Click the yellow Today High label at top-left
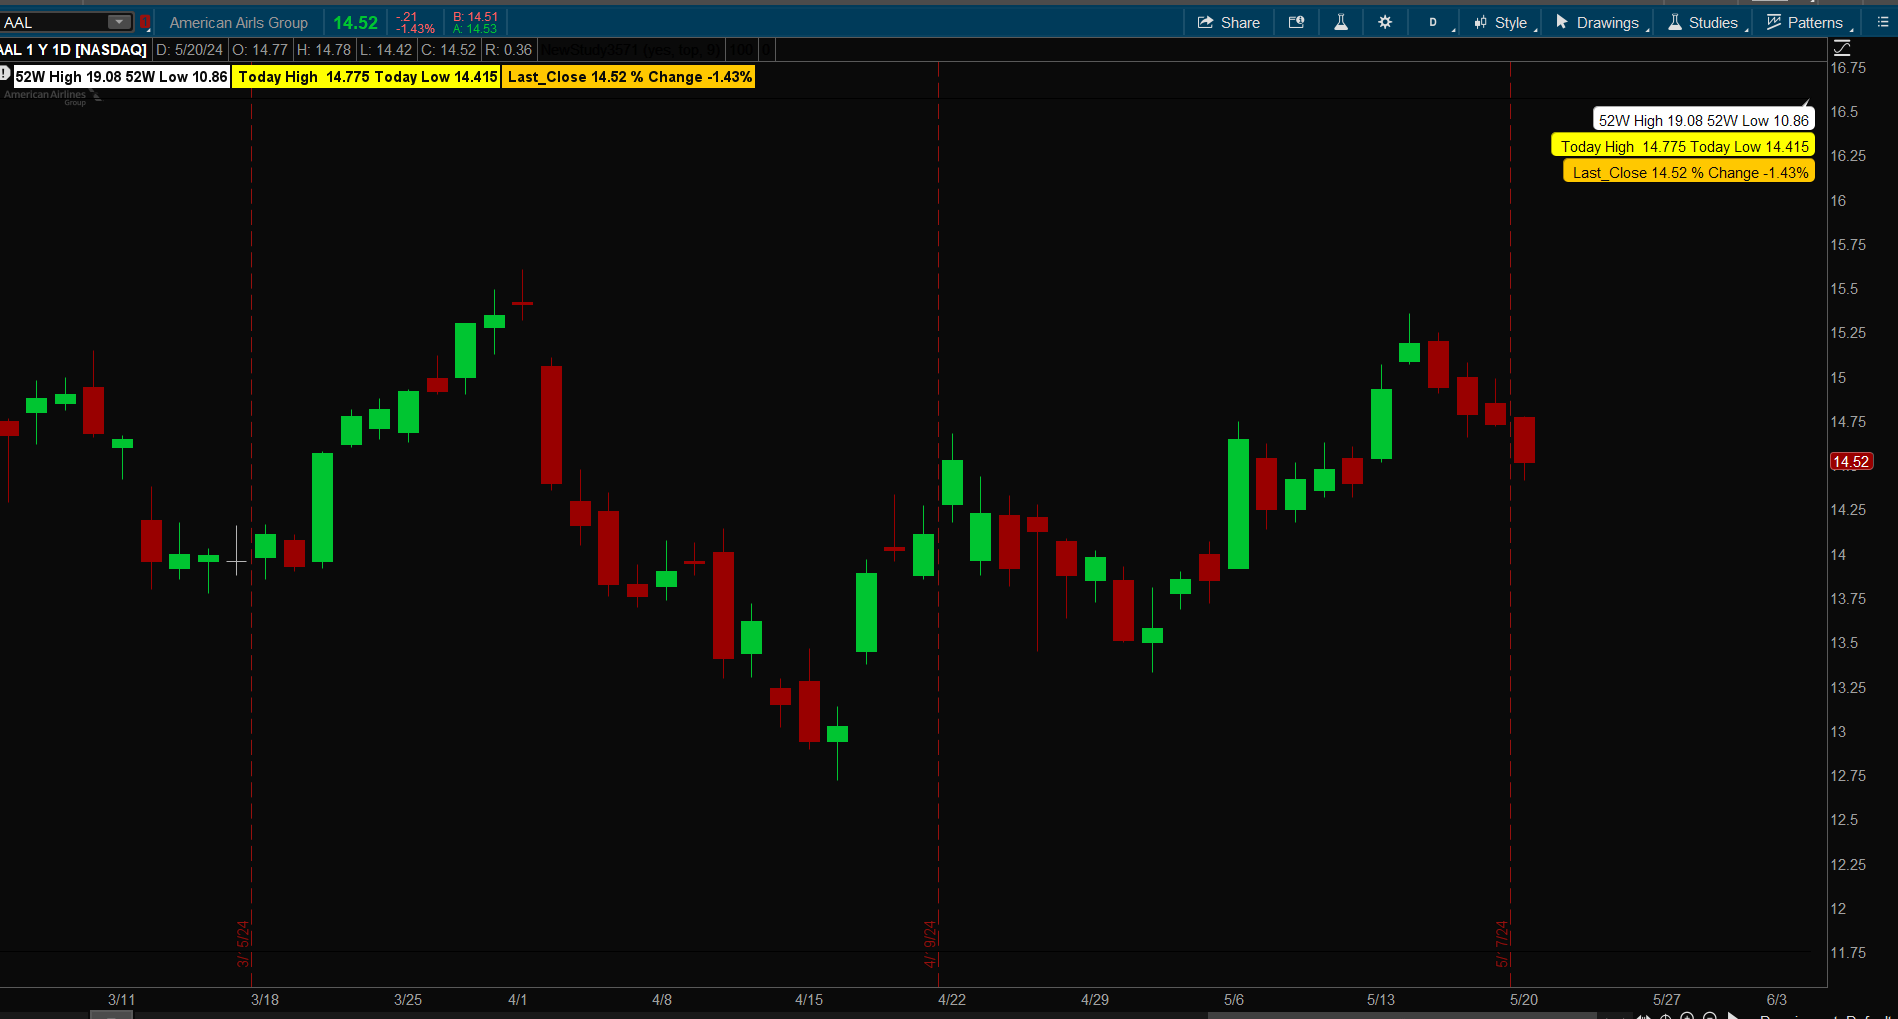Image resolution: width=1898 pixels, height=1019 pixels. tap(367, 77)
